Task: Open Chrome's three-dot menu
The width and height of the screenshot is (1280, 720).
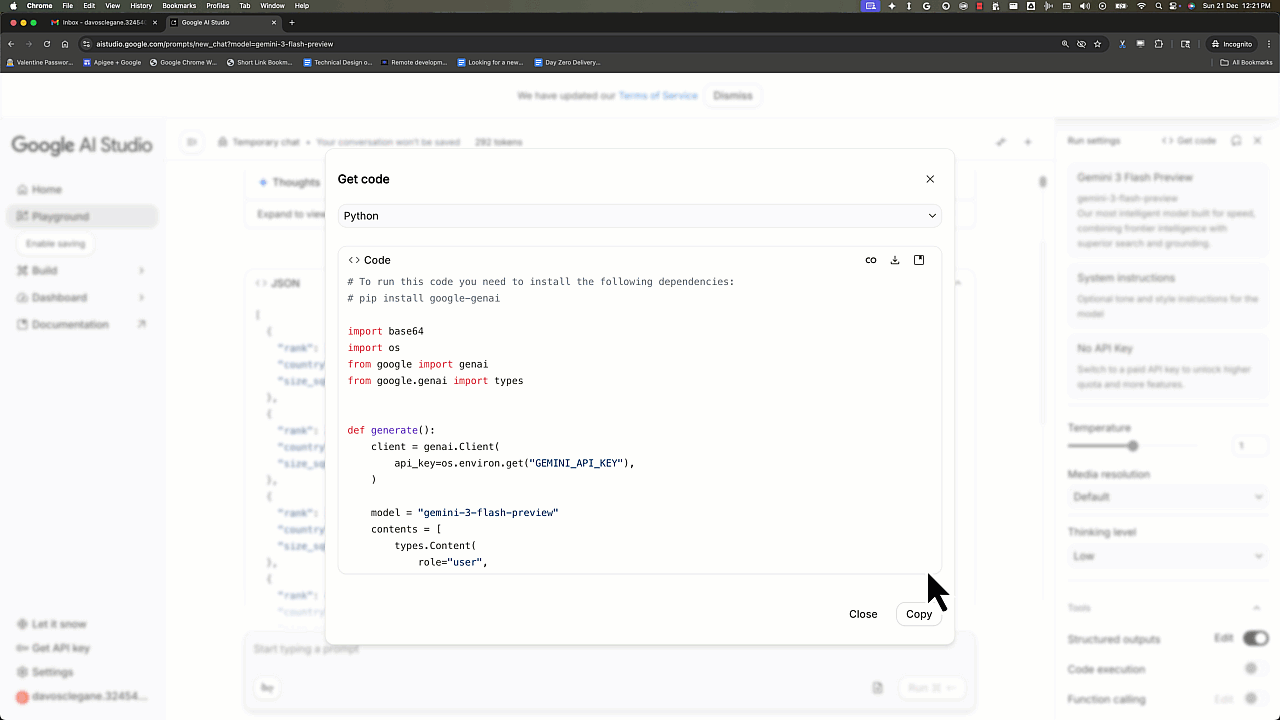Action: pos(1269,44)
